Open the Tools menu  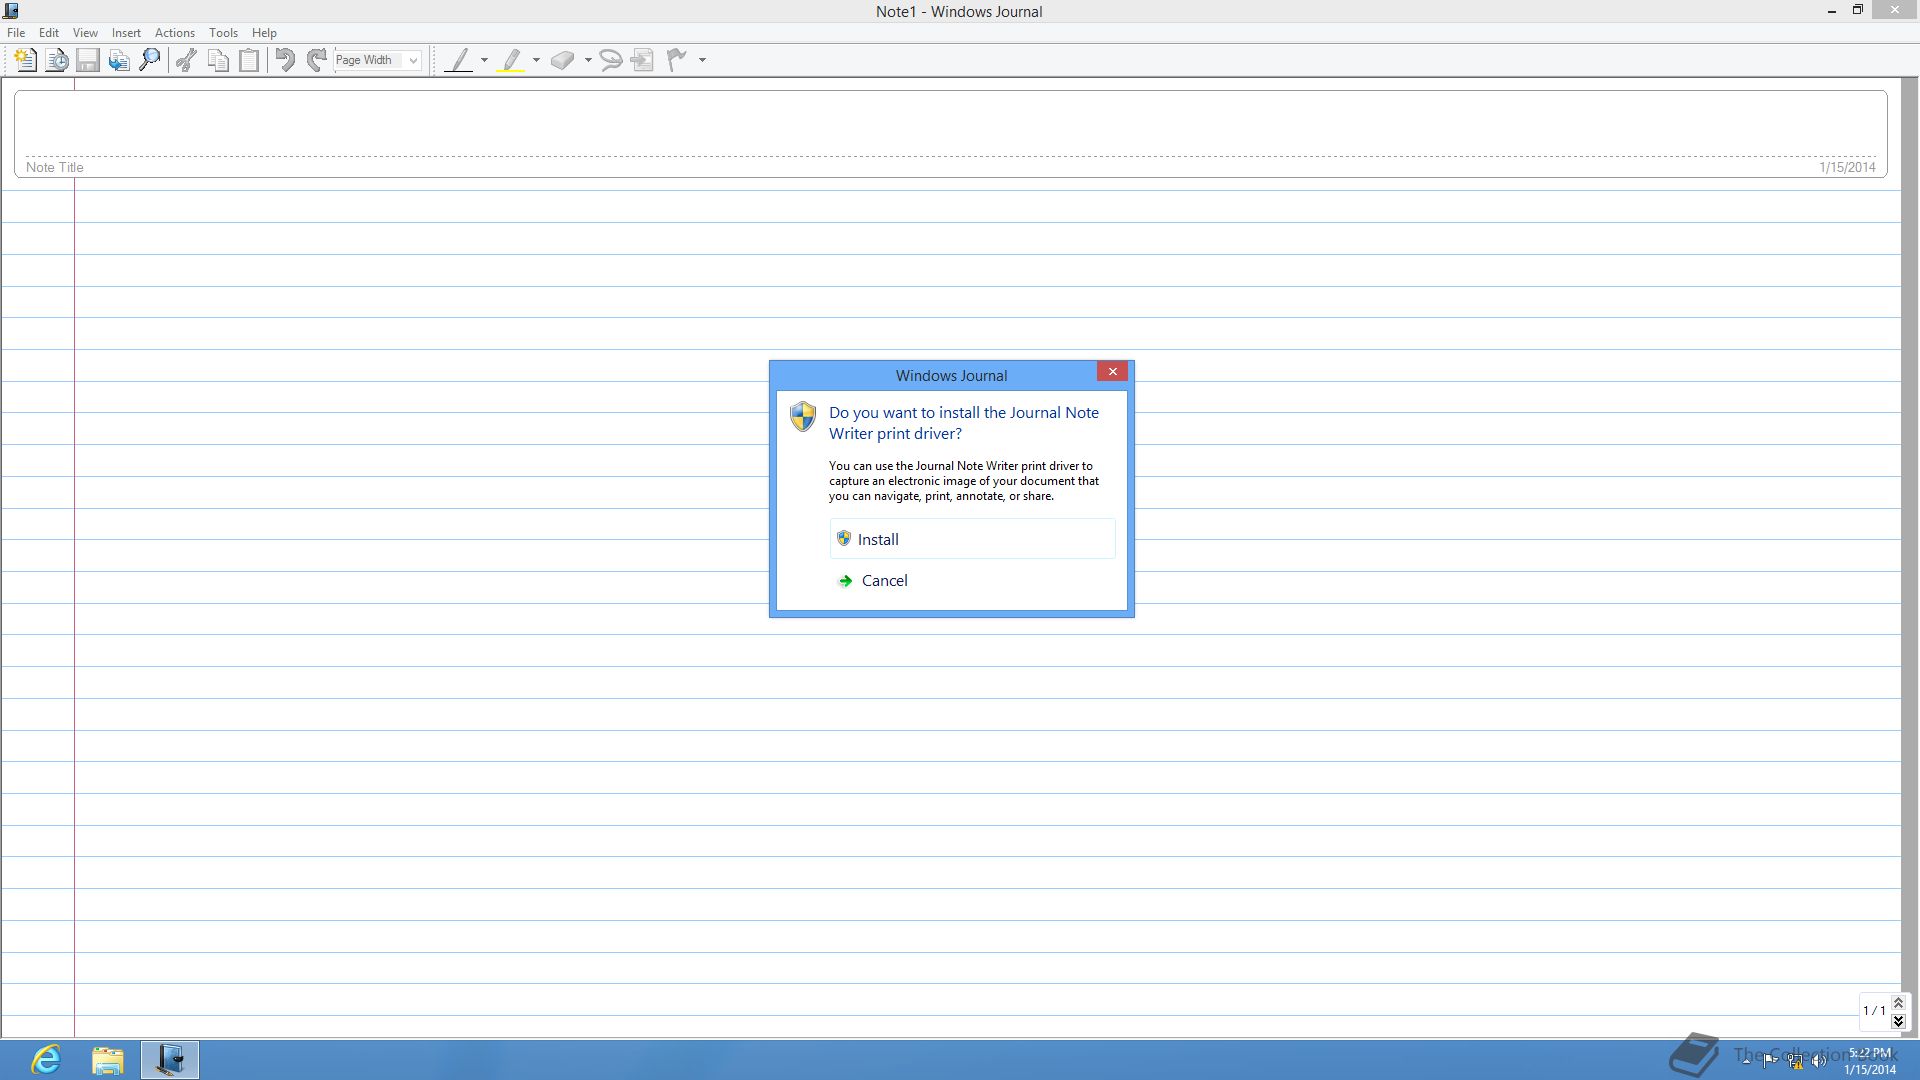(223, 33)
